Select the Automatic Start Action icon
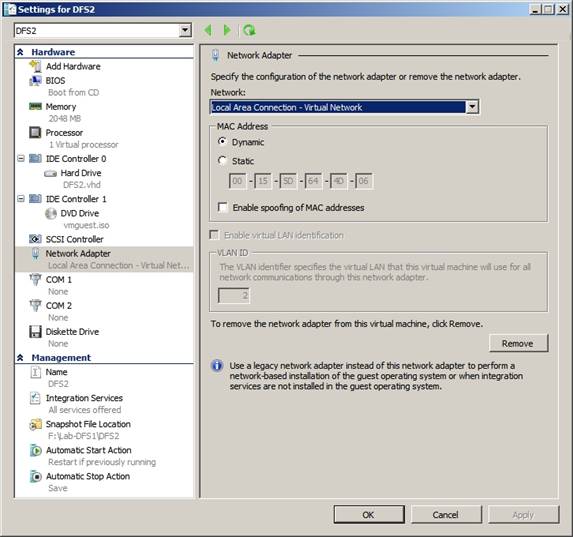Image resolution: width=573 pixels, height=537 pixels. (35, 450)
